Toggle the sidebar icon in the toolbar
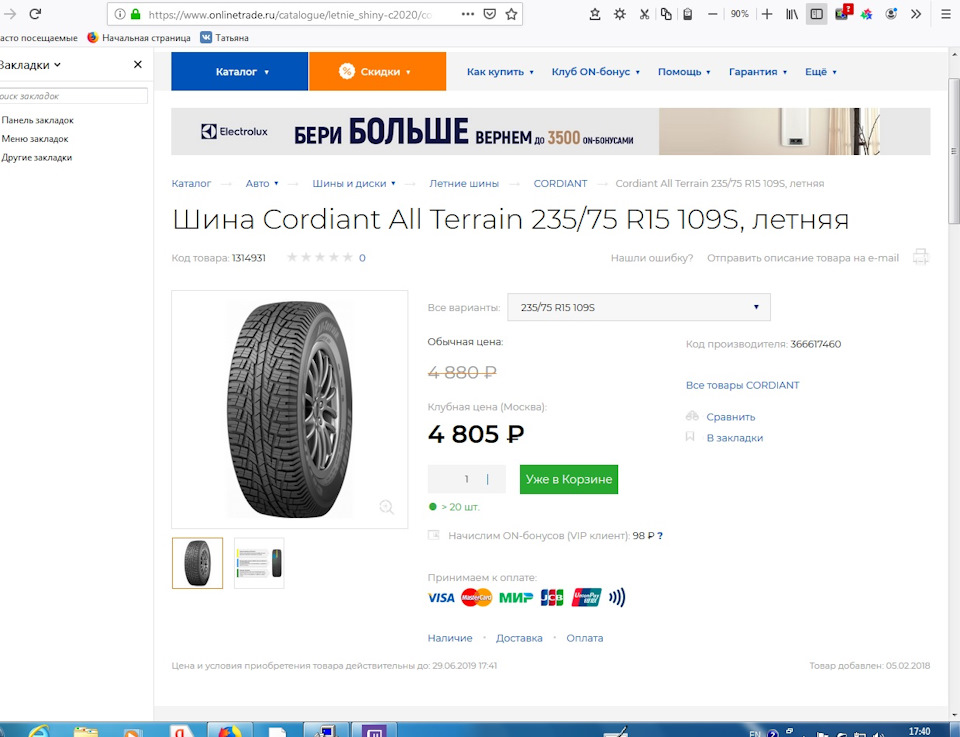Screen dimensions: 960x737 [x=817, y=14]
